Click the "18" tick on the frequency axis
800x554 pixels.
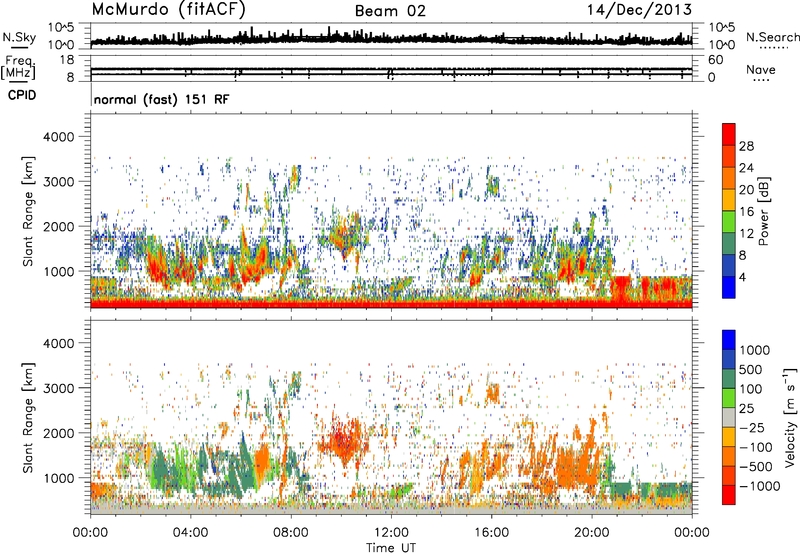tap(67, 60)
